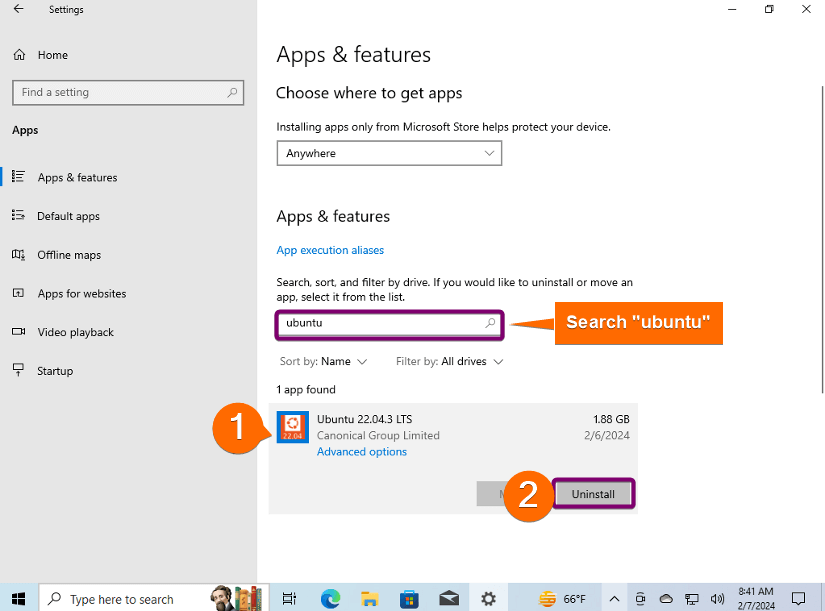Open the clock showing 8:41 AM
Viewport: 825px width, 611px height.
(756, 598)
